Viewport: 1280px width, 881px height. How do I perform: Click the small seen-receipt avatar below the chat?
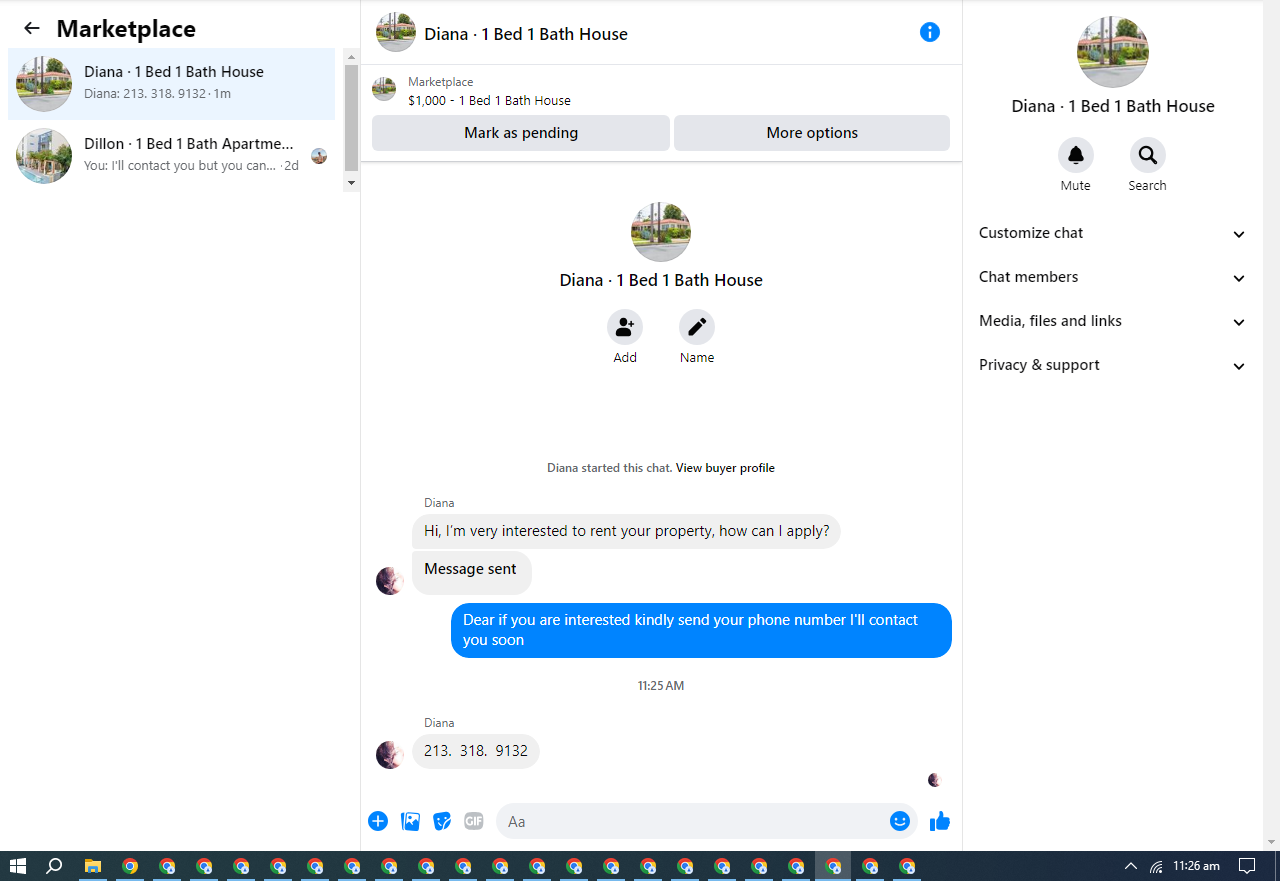click(x=935, y=780)
